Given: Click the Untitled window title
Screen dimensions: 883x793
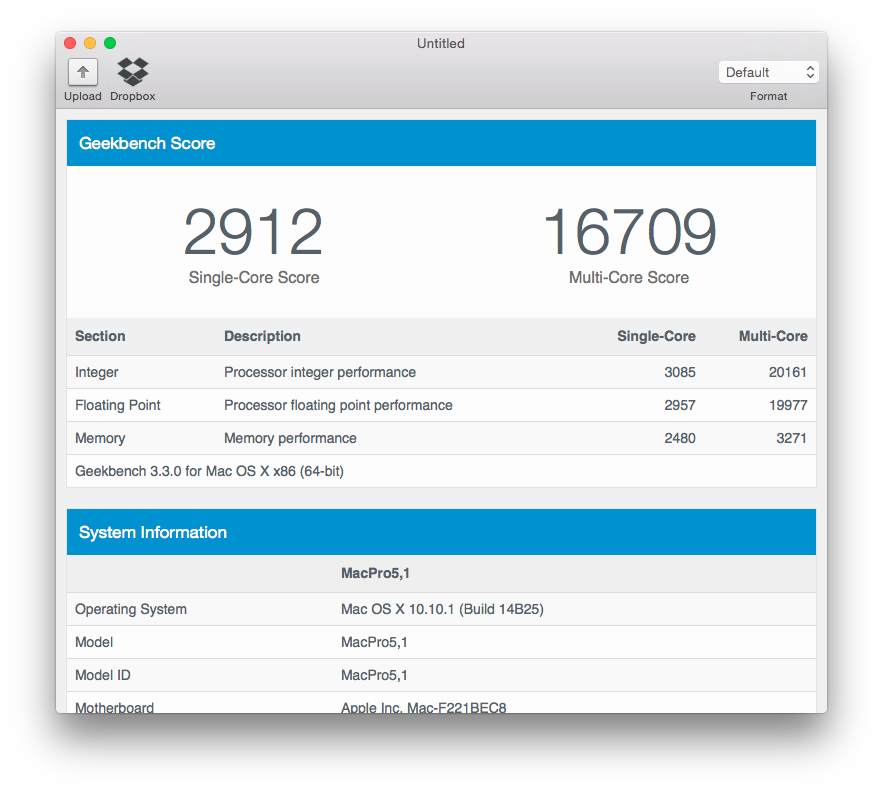Looking at the screenshot, I should (x=441, y=43).
